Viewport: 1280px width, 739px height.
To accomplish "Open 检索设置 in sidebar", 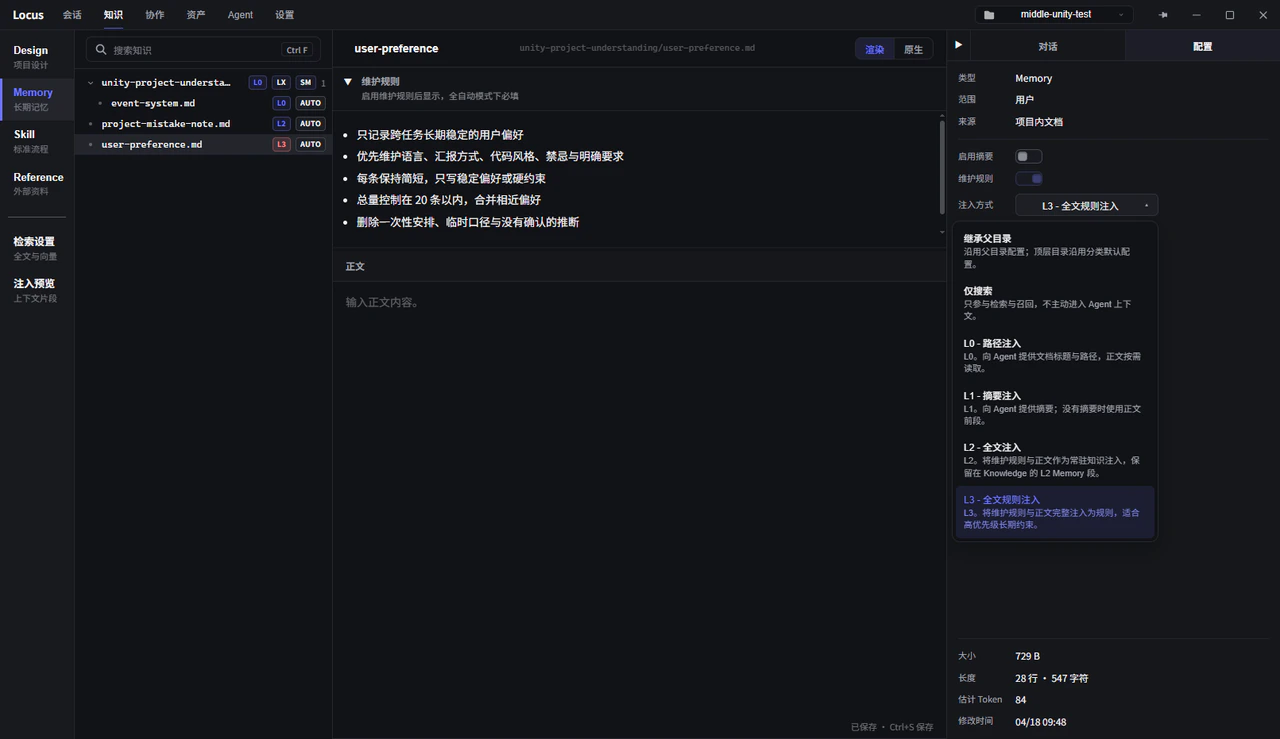I will point(38,248).
